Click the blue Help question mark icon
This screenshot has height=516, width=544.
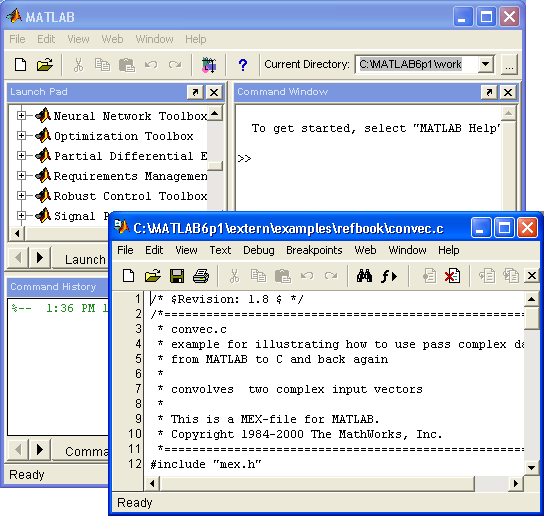pos(243,65)
